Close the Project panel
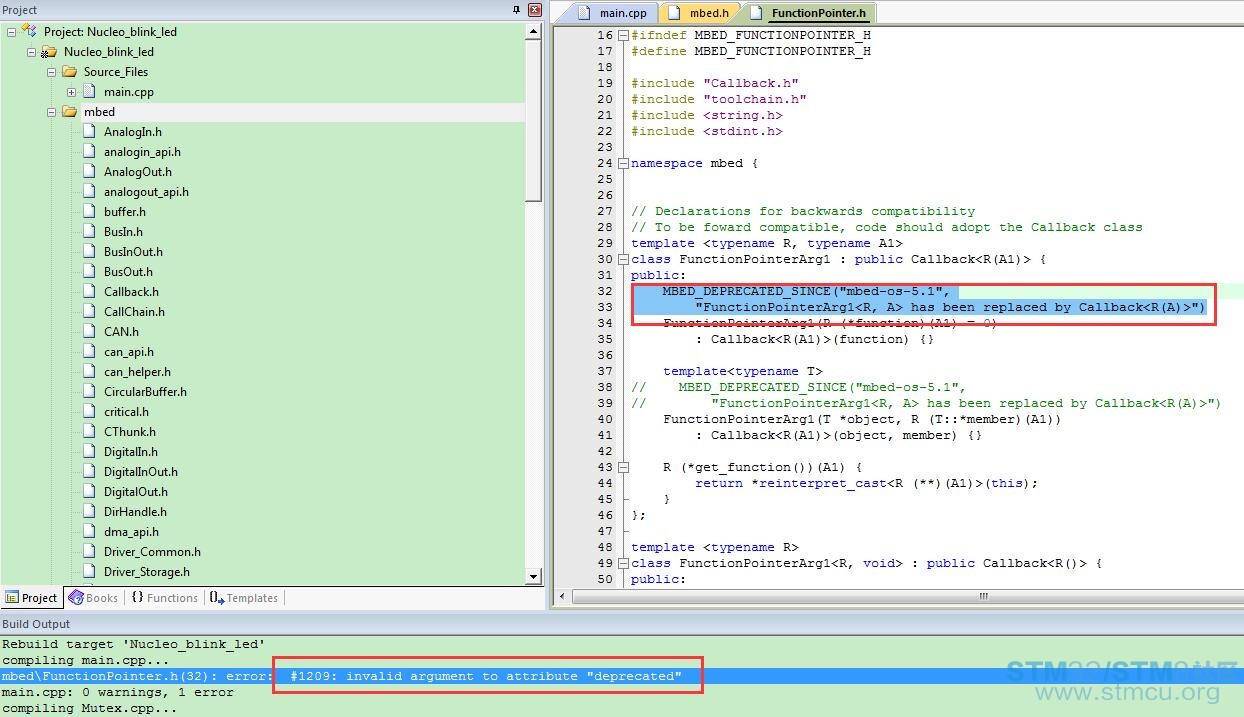 (x=535, y=10)
